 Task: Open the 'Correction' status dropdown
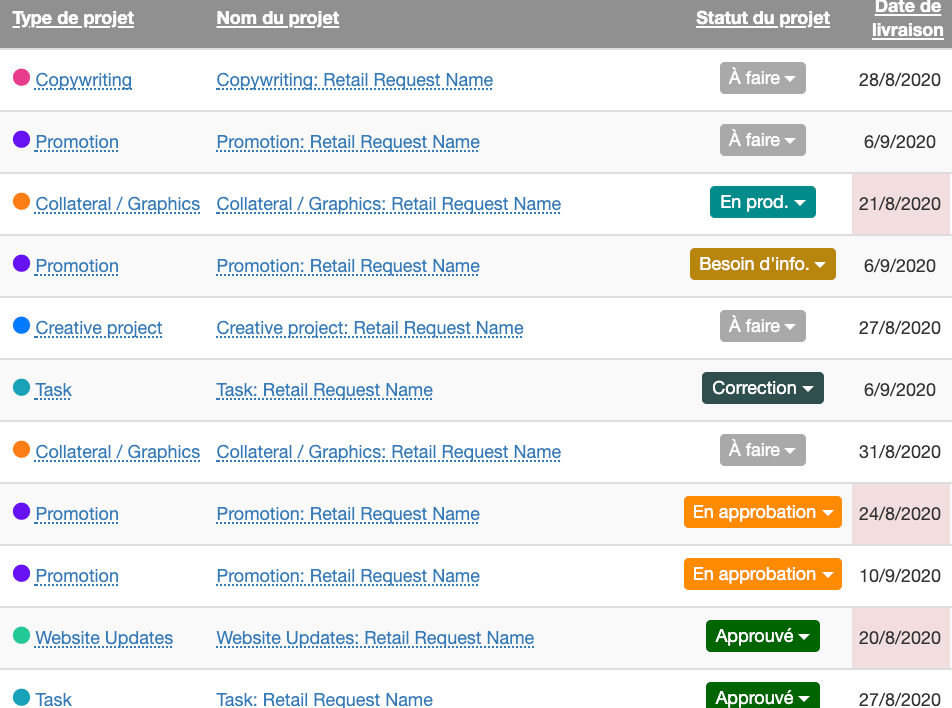[762, 388]
